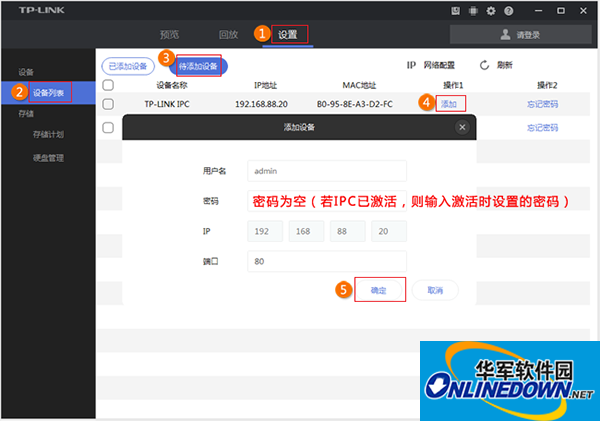This screenshot has height=421, width=600.
Task: Open 硬盘管理 in the sidebar
Action: coord(48,158)
